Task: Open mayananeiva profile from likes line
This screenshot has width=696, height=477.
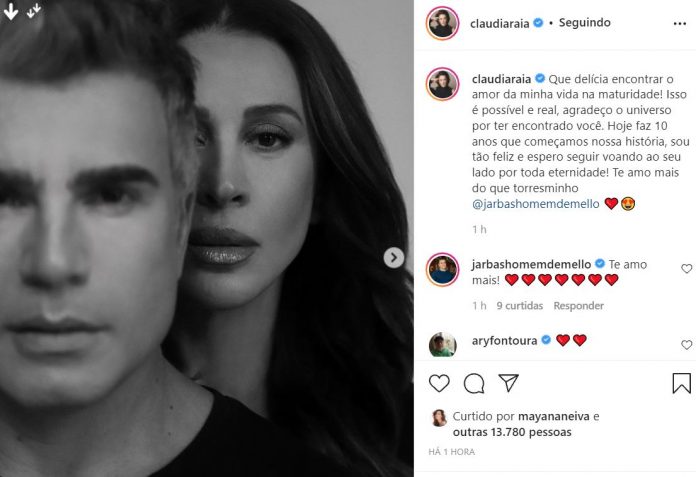Action: coord(554,417)
